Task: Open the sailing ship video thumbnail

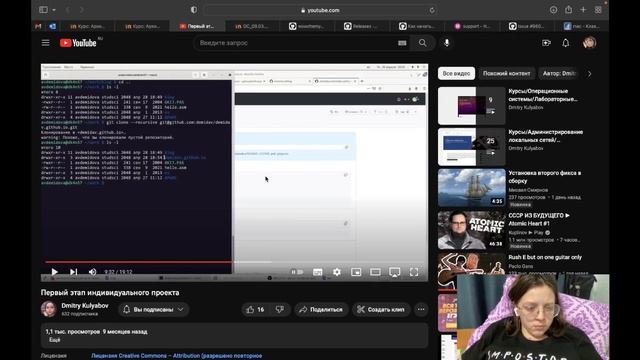Action: pyautogui.click(x=471, y=188)
